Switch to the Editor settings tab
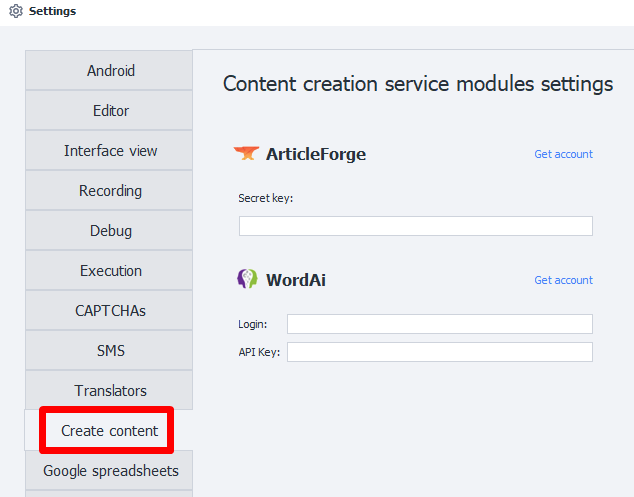The width and height of the screenshot is (634, 497). [x=110, y=111]
